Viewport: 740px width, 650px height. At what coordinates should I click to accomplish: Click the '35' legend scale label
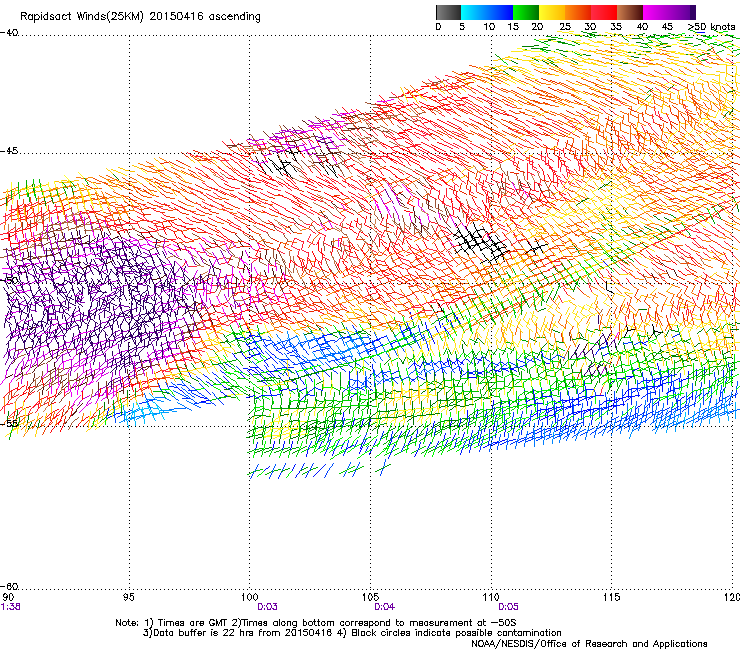[x=616, y=27]
